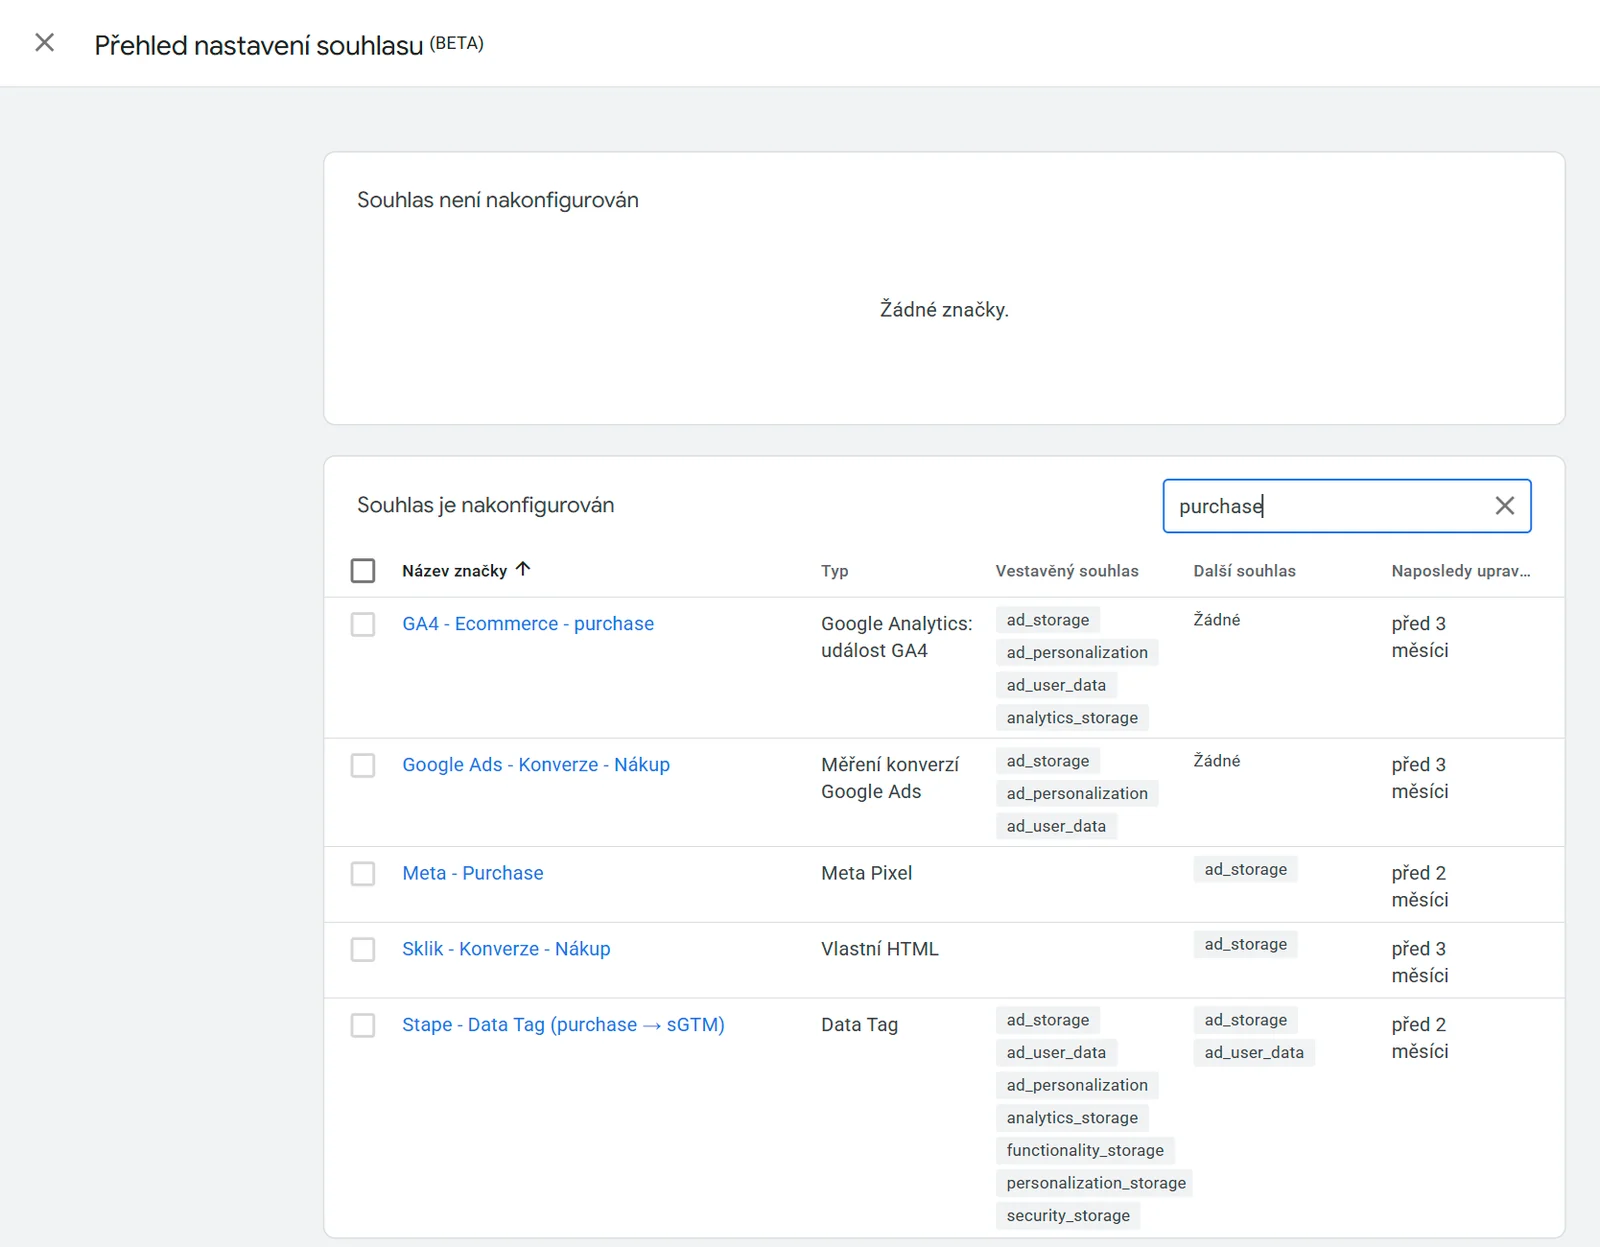Click the Vestavěný souhlas column header

pos(1067,571)
